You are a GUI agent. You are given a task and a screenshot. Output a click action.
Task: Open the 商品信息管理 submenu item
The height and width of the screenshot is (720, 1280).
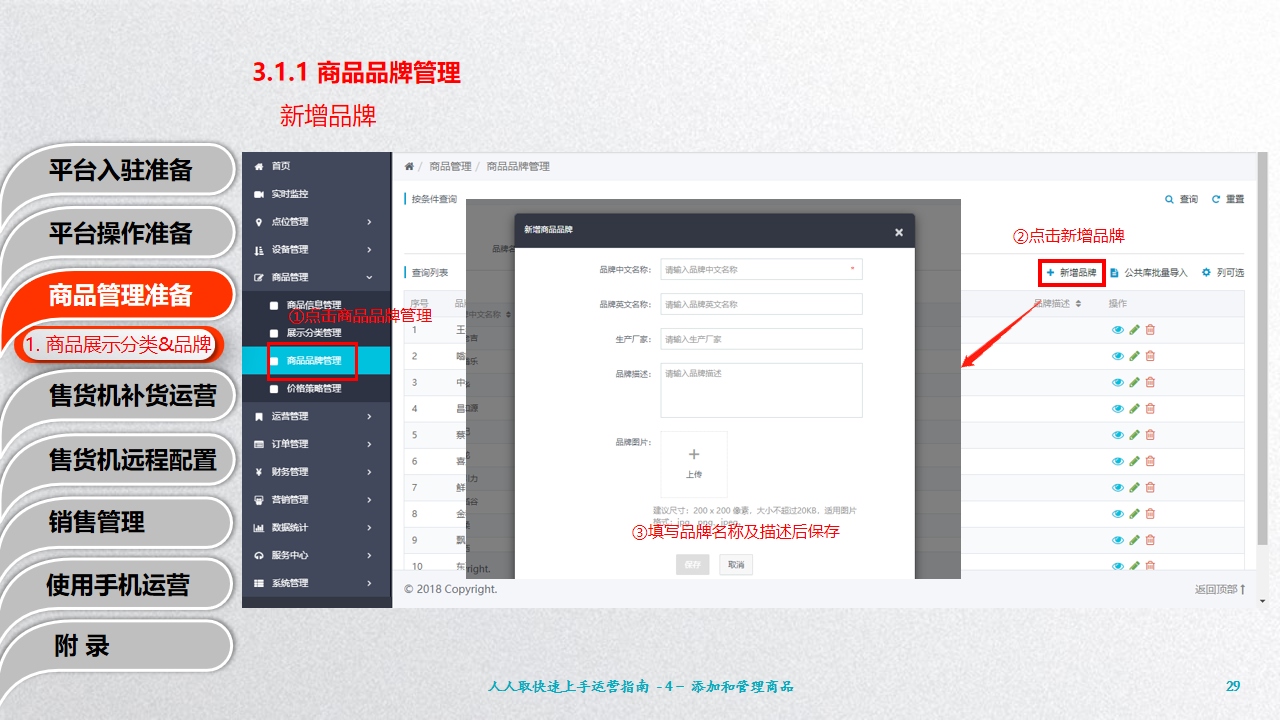[316, 305]
